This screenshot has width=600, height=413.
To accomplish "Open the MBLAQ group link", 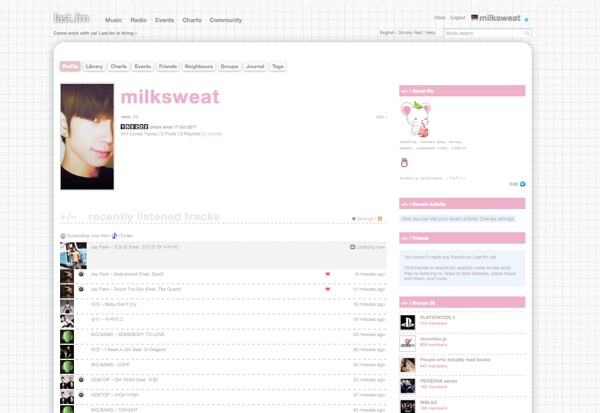I will pos(428,402).
